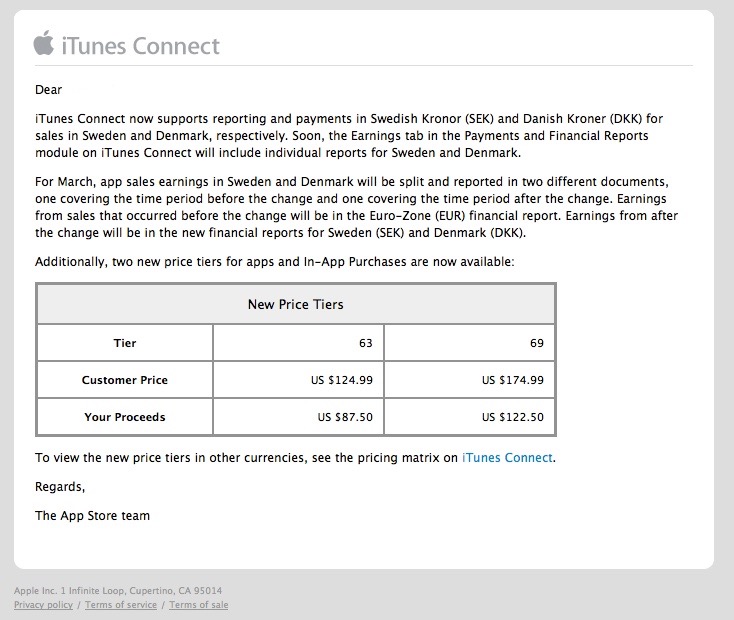Viewport: 734px width, 620px height.
Task: Select the 'Tier' row label
Action: (x=125, y=343)
